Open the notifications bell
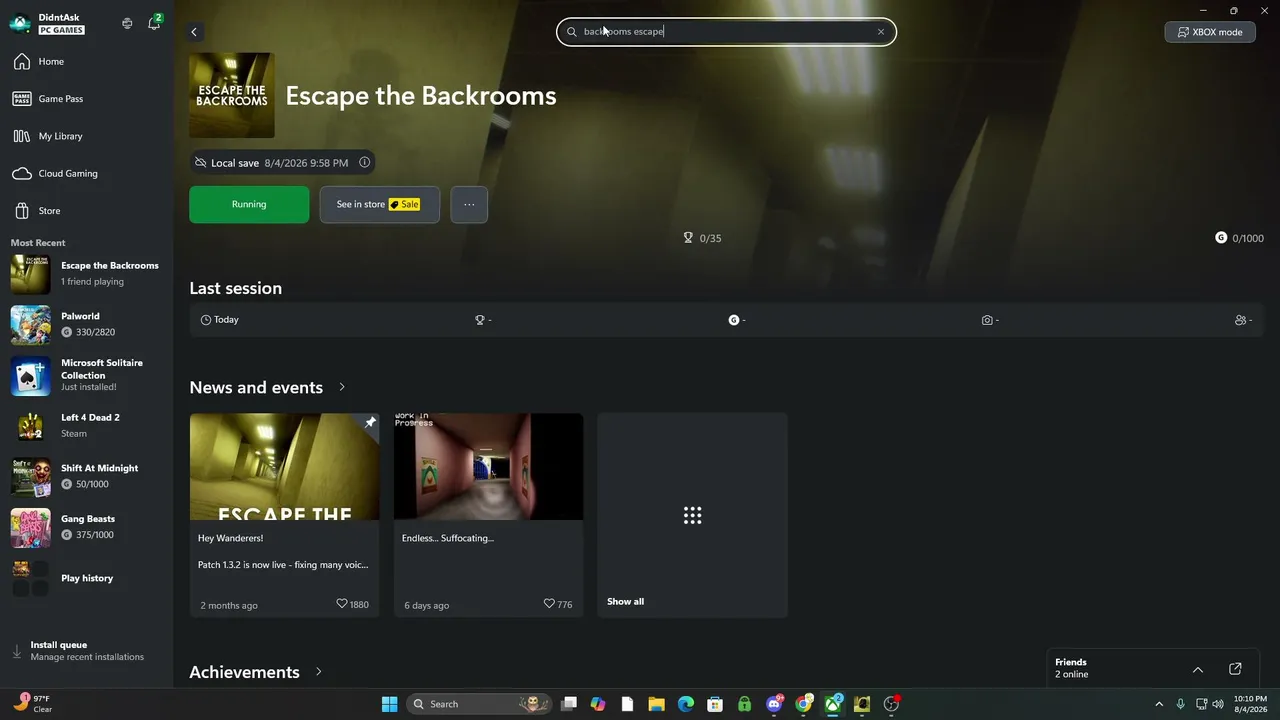Viewport: 1280px width, 720px height. 154,23
